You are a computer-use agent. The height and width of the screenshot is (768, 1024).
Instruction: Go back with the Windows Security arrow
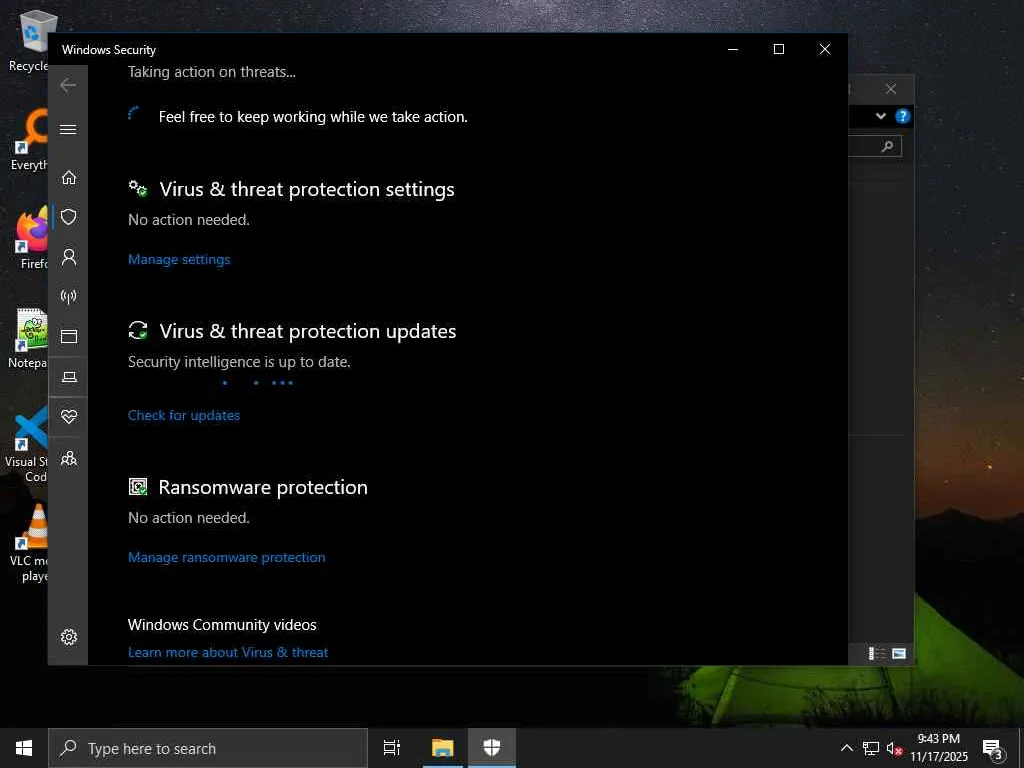pos(68,86)
